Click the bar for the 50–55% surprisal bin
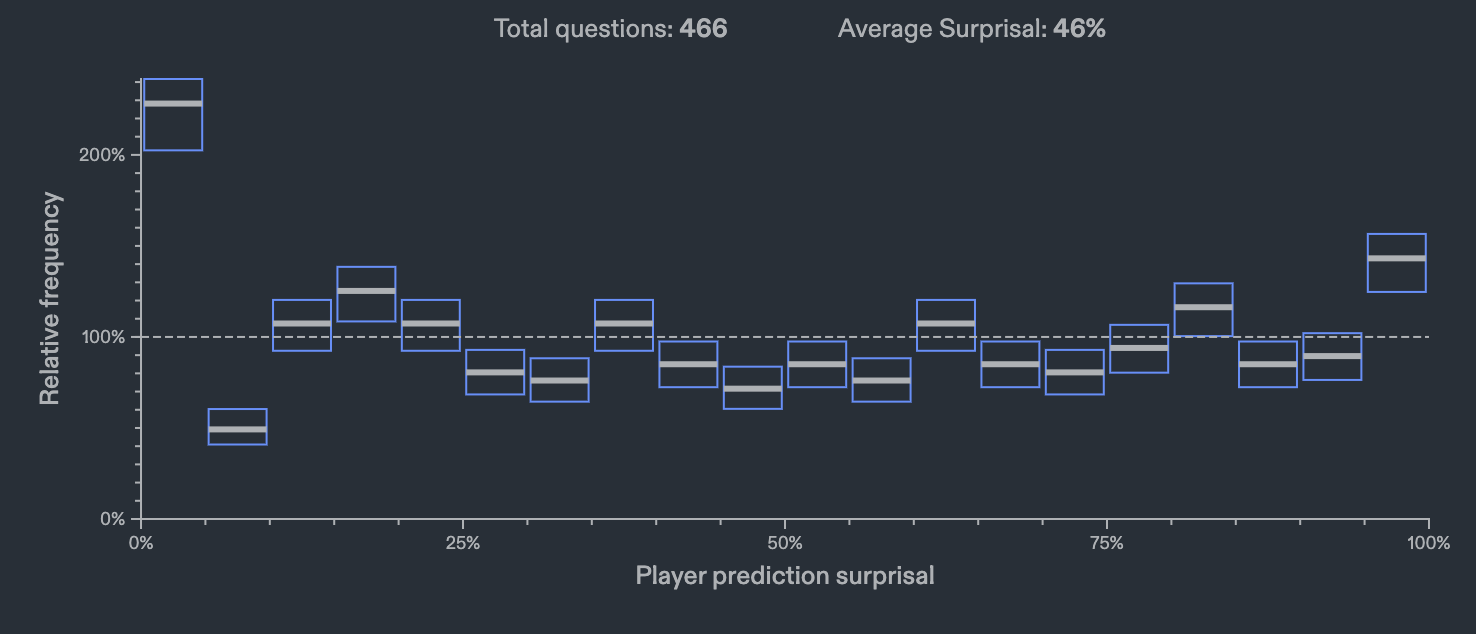This screenshot has height=634, width=1476. pos(817,364)
